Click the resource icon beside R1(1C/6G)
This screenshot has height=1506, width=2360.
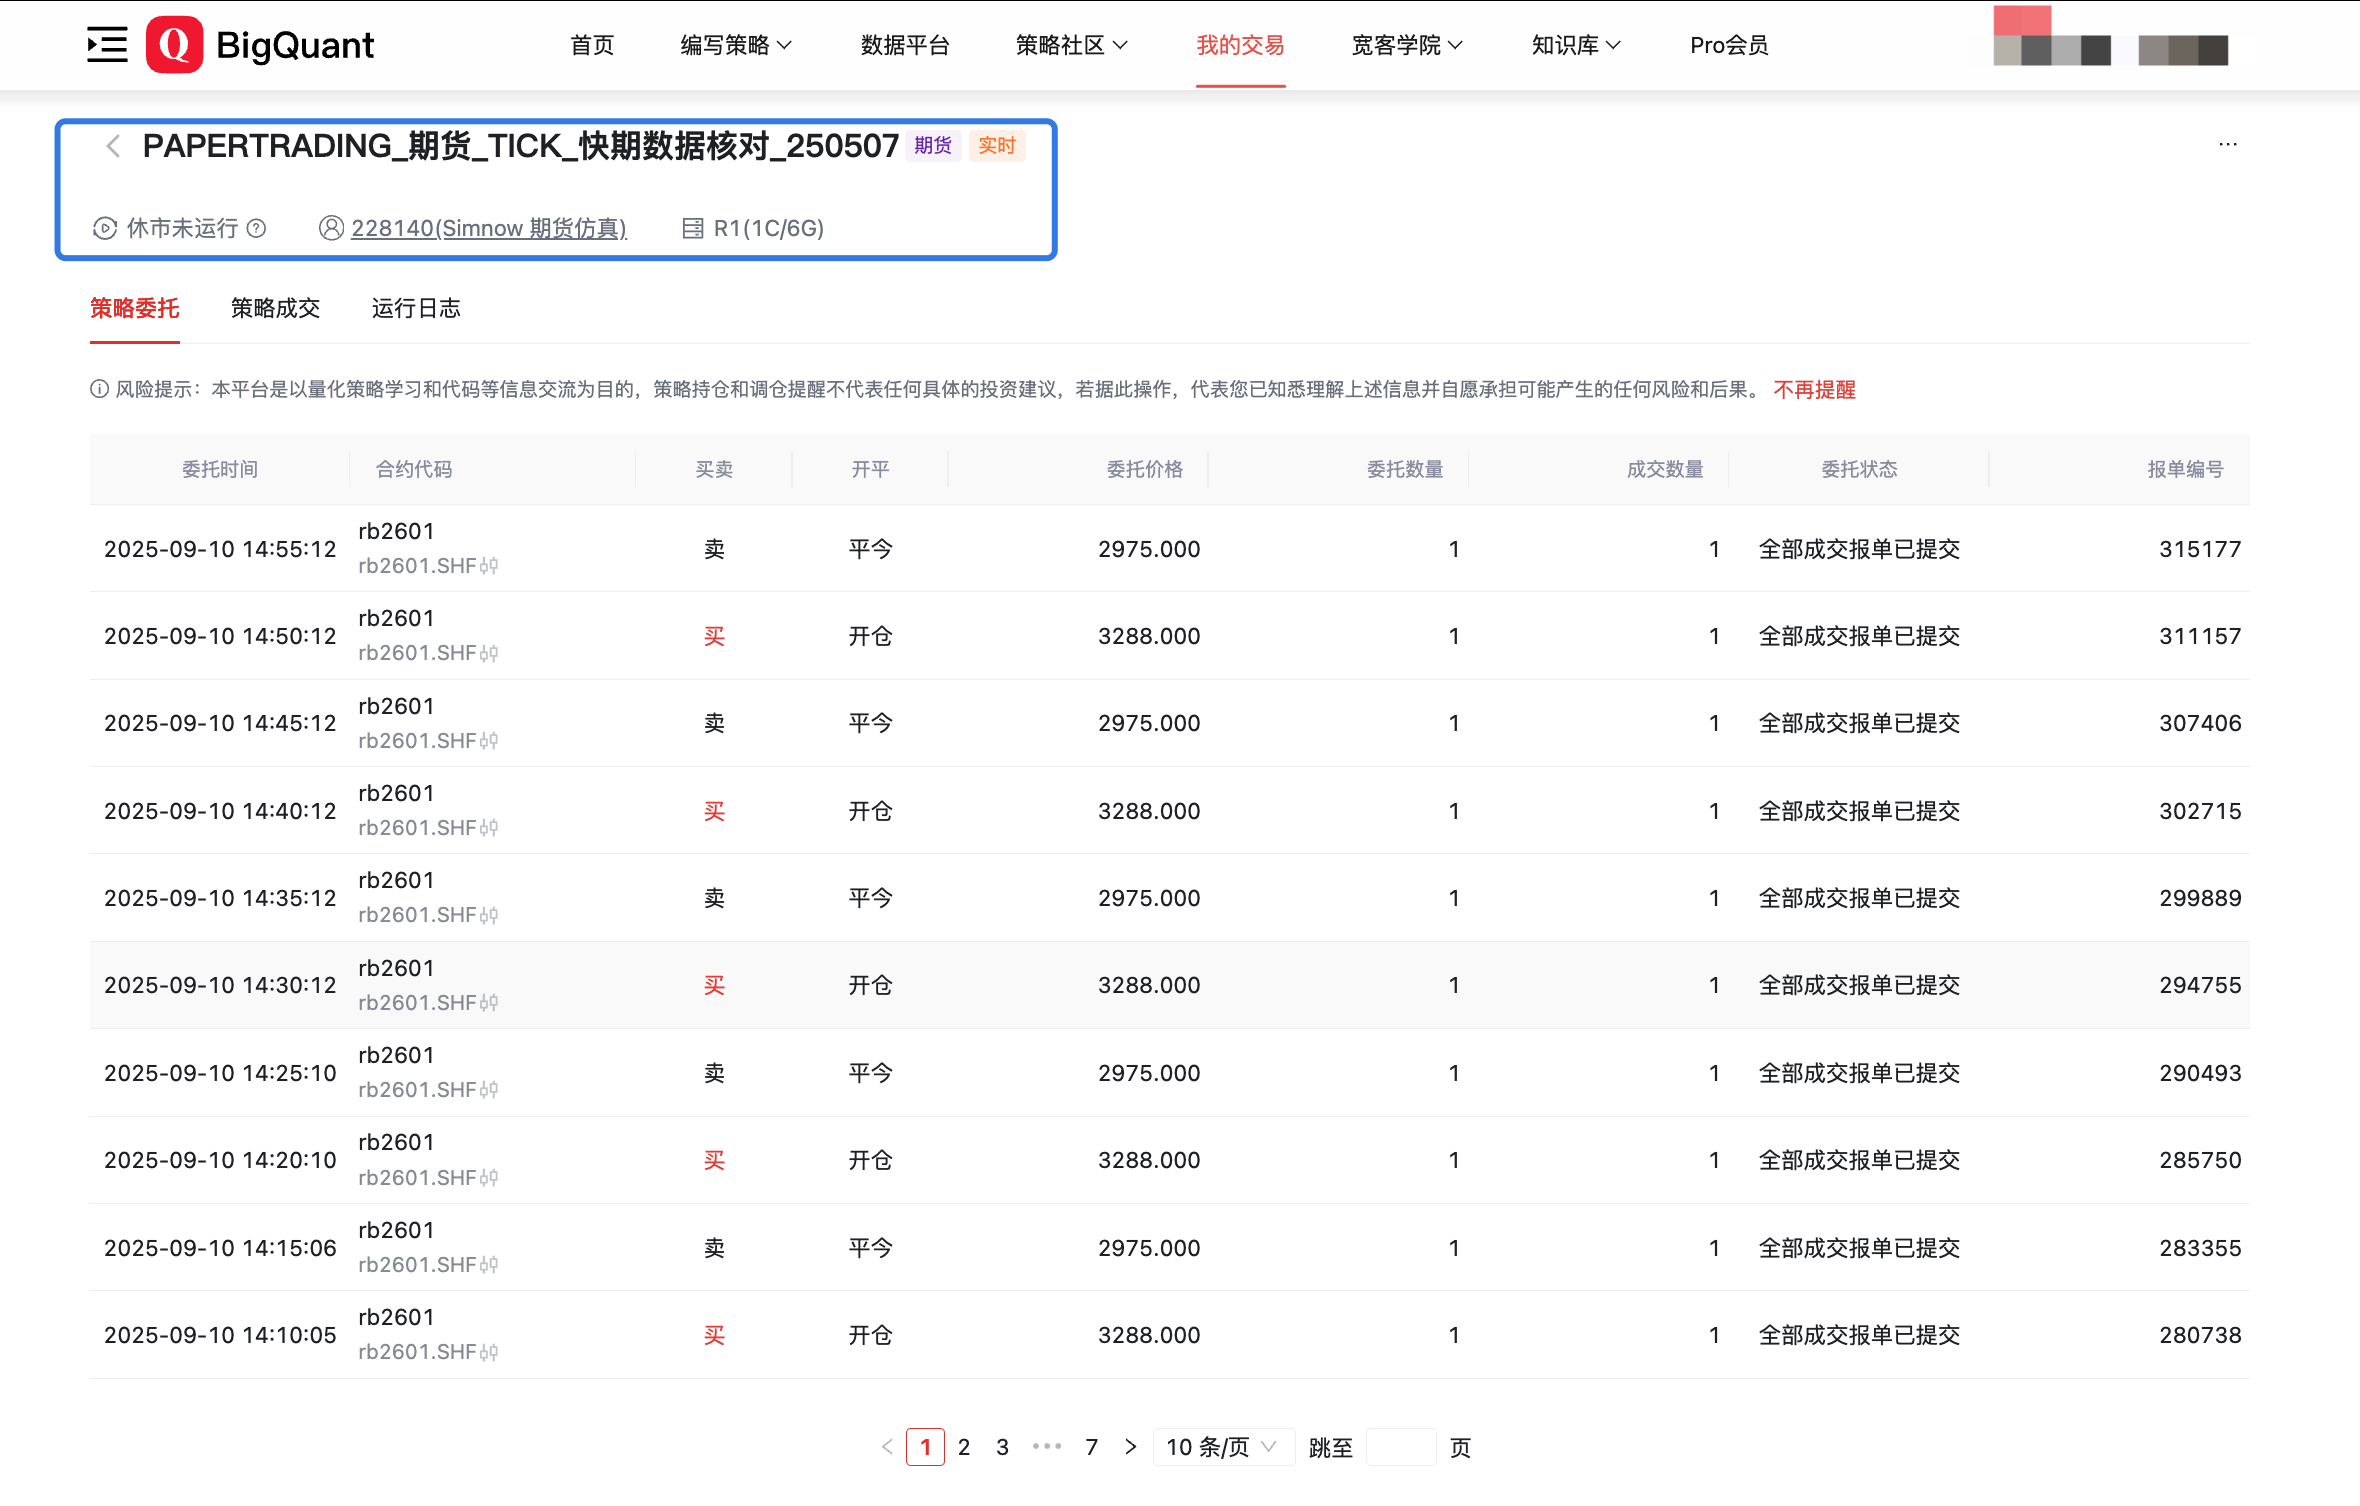point(692,228)
